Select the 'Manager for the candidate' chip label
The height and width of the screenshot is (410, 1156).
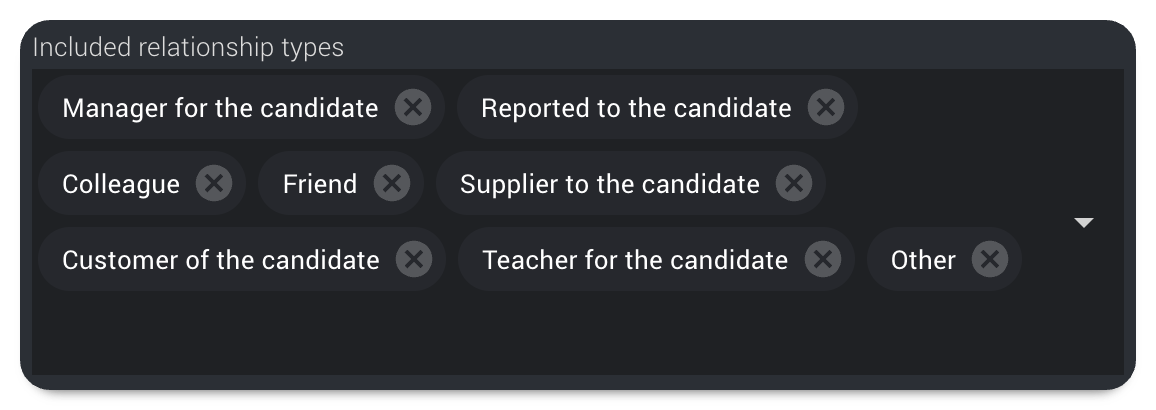click(x=220, y=108)
